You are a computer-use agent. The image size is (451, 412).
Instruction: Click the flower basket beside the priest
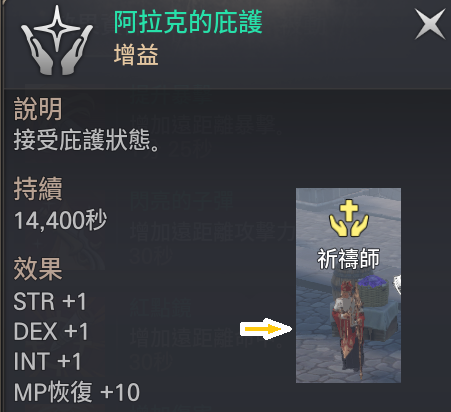374,290
